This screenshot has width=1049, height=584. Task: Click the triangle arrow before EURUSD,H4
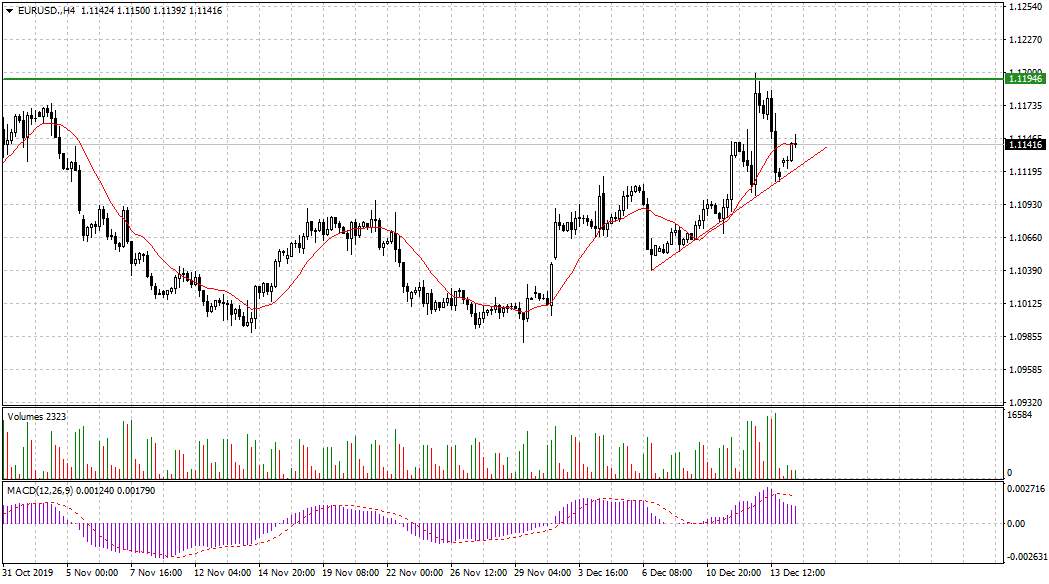9,10
